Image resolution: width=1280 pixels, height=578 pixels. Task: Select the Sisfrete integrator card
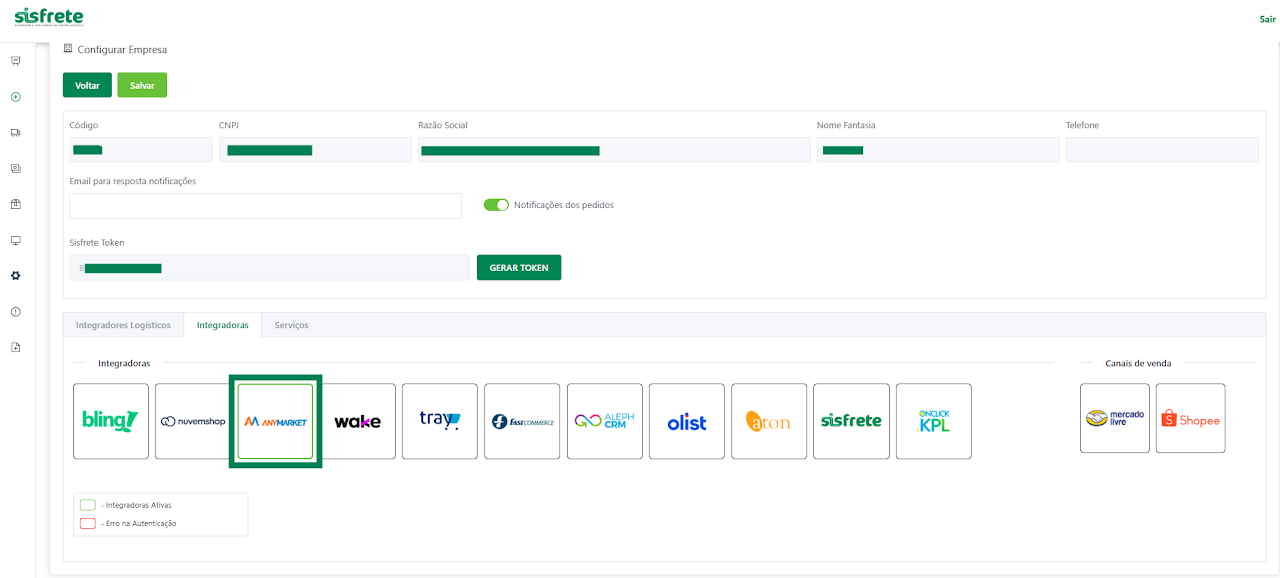[x=851, y=421]
